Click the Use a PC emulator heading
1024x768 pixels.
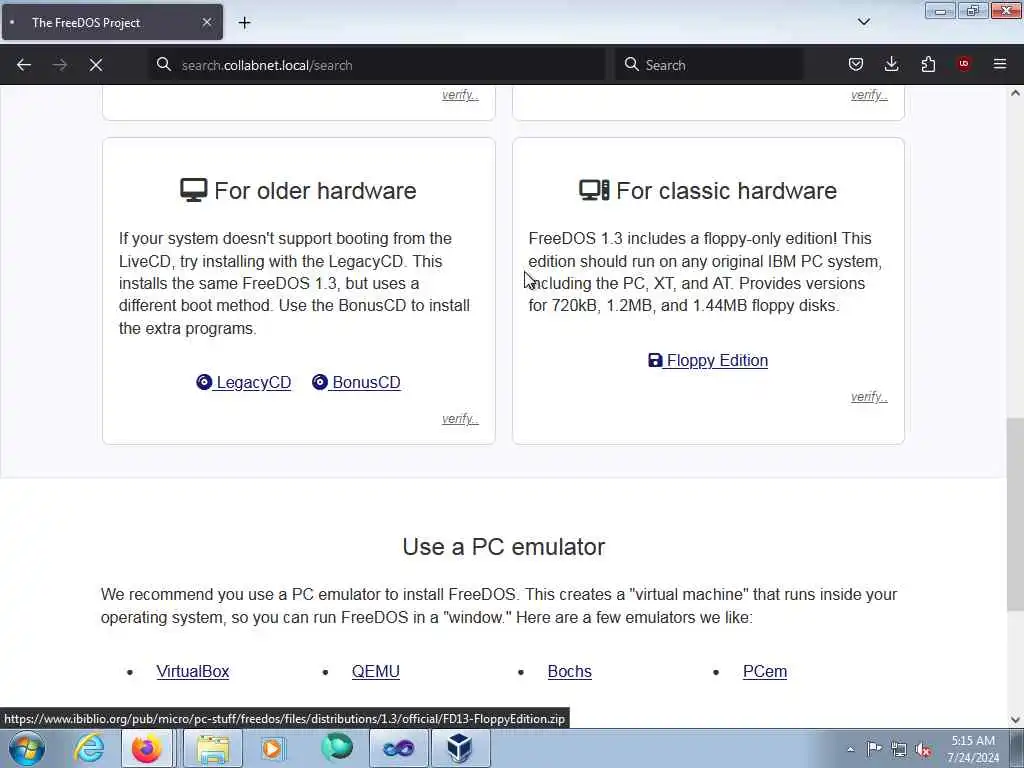(x=504, y=547)
